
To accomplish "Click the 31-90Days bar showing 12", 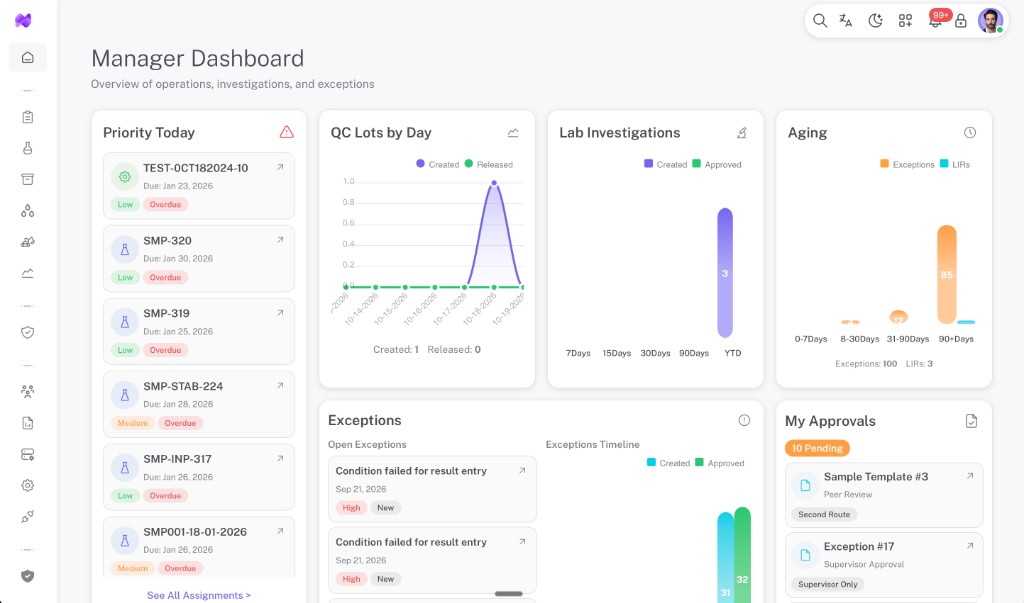I will (x=899, y=318).
